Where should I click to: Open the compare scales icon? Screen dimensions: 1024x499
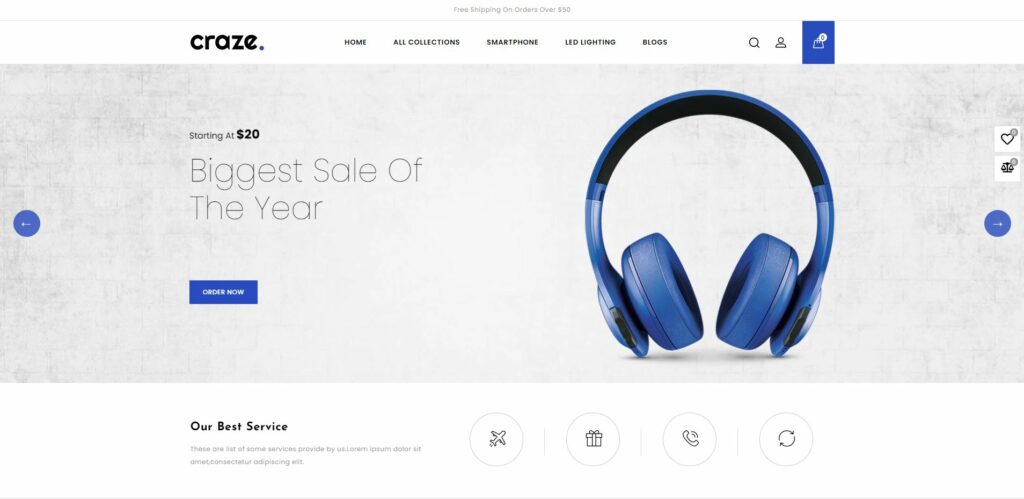[x=1007, y=168]
